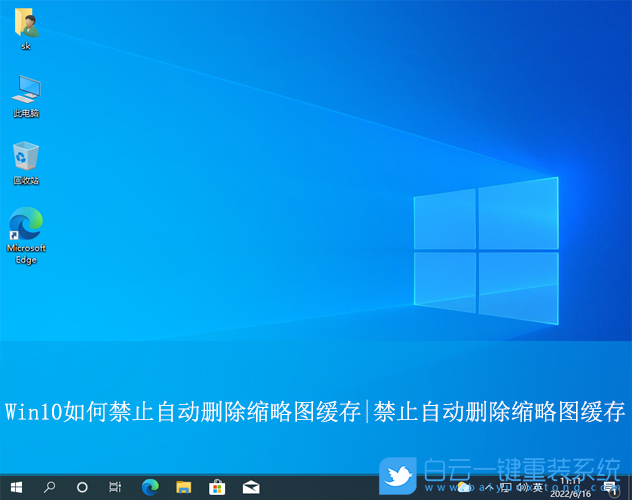Screen dimensions: 632x500
Task: Open Microsoft Store from the taskbar
Action: coord(217,488)
